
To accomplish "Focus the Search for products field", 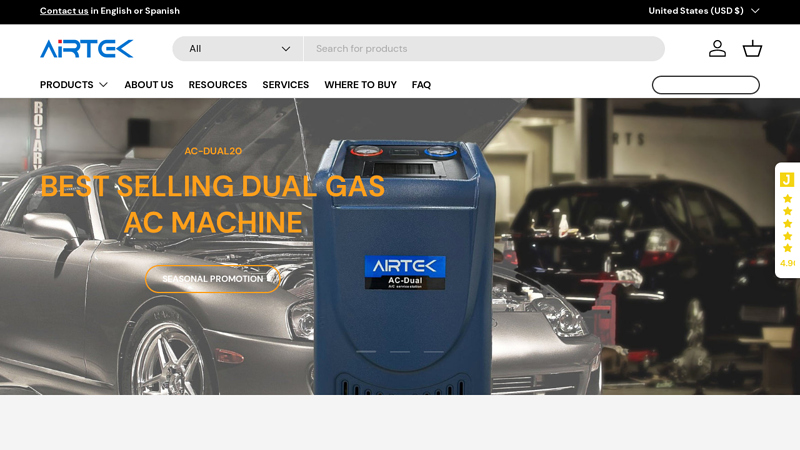I will [x=484, y=48].
